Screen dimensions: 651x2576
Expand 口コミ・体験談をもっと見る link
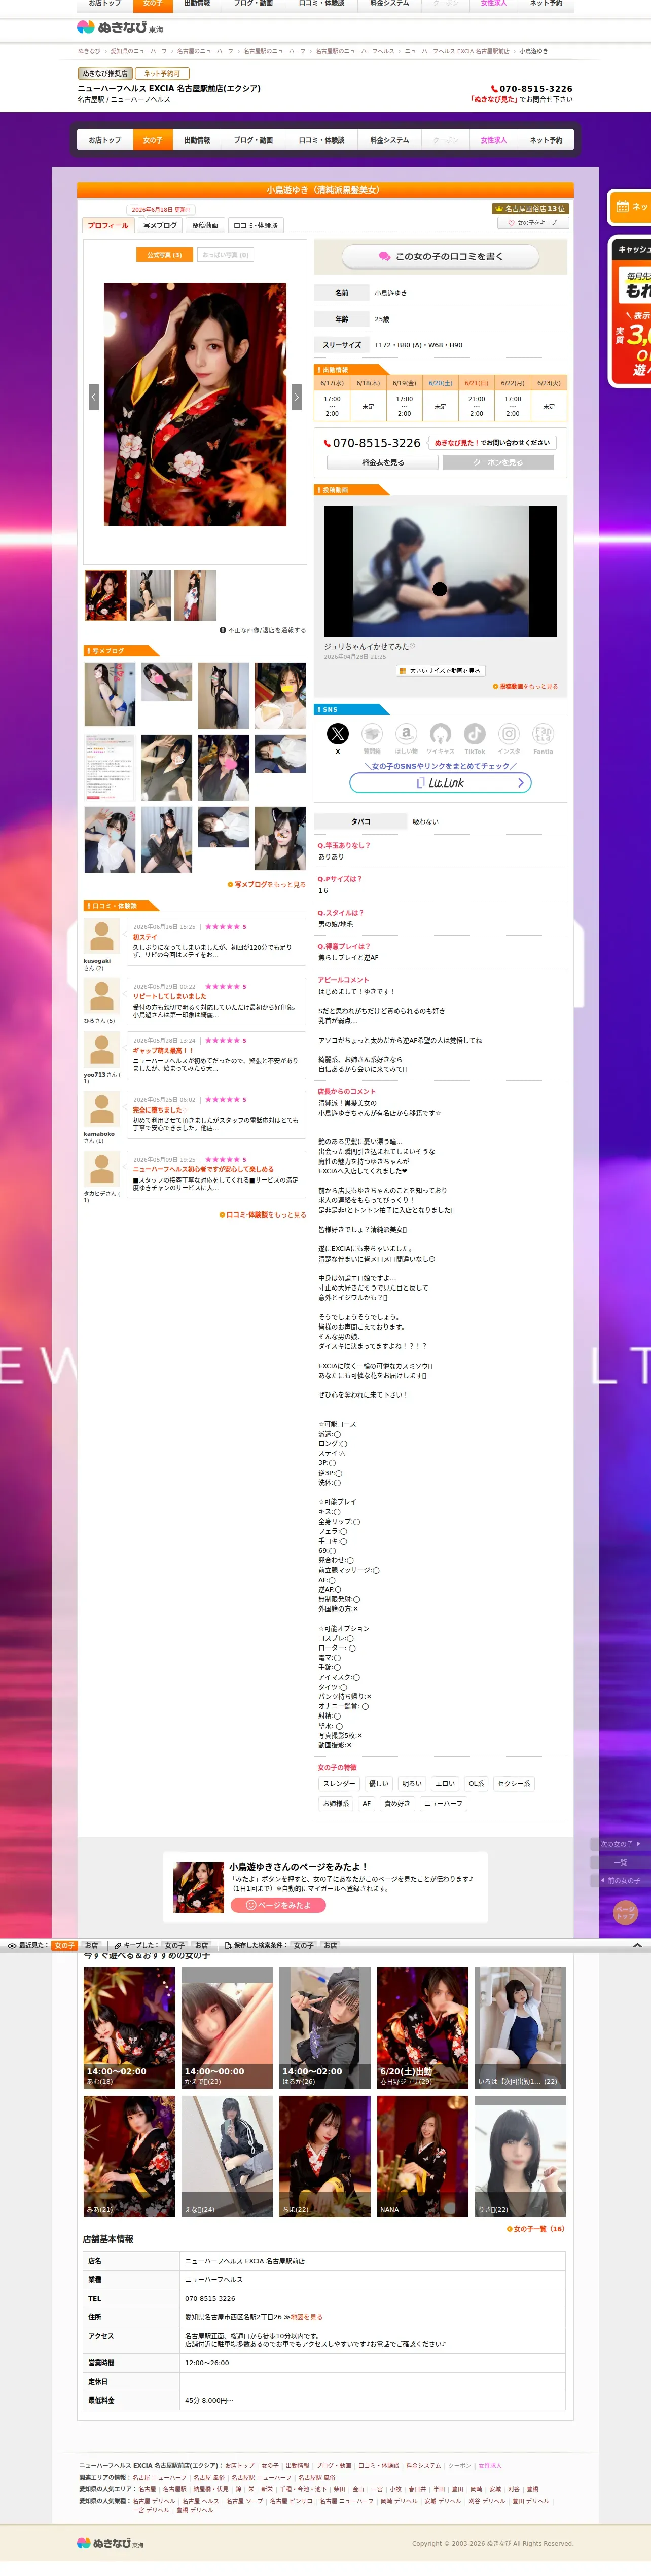coord(263,1215)
